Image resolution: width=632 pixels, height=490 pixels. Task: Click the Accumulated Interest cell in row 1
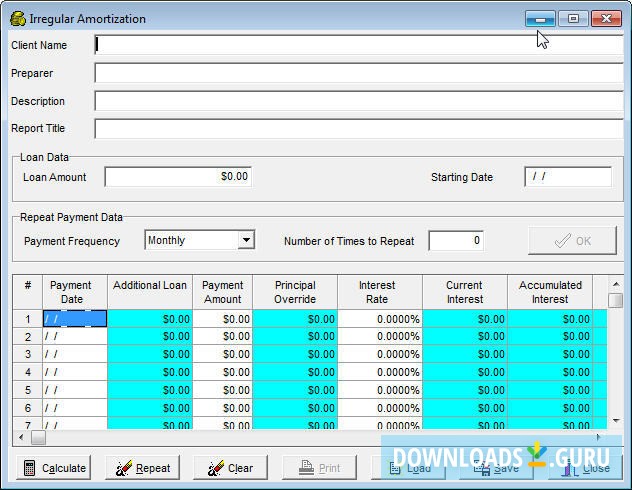[550, 319]
